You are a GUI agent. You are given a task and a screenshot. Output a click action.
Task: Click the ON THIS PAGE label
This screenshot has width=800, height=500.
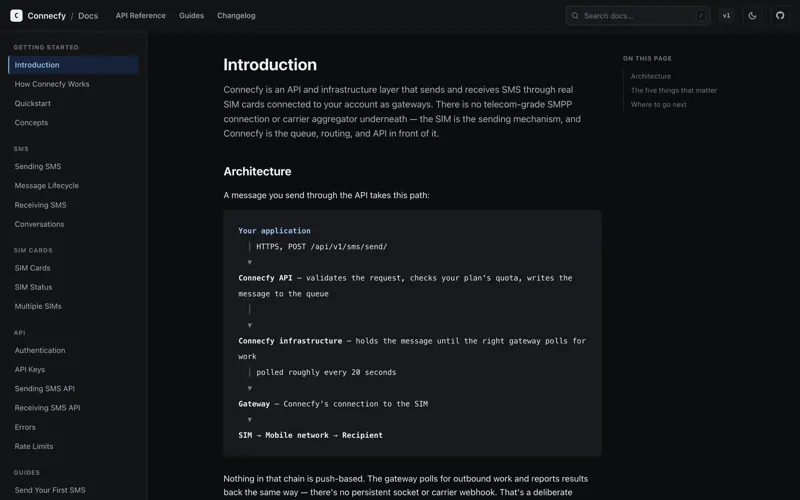[x=647, y=59]
